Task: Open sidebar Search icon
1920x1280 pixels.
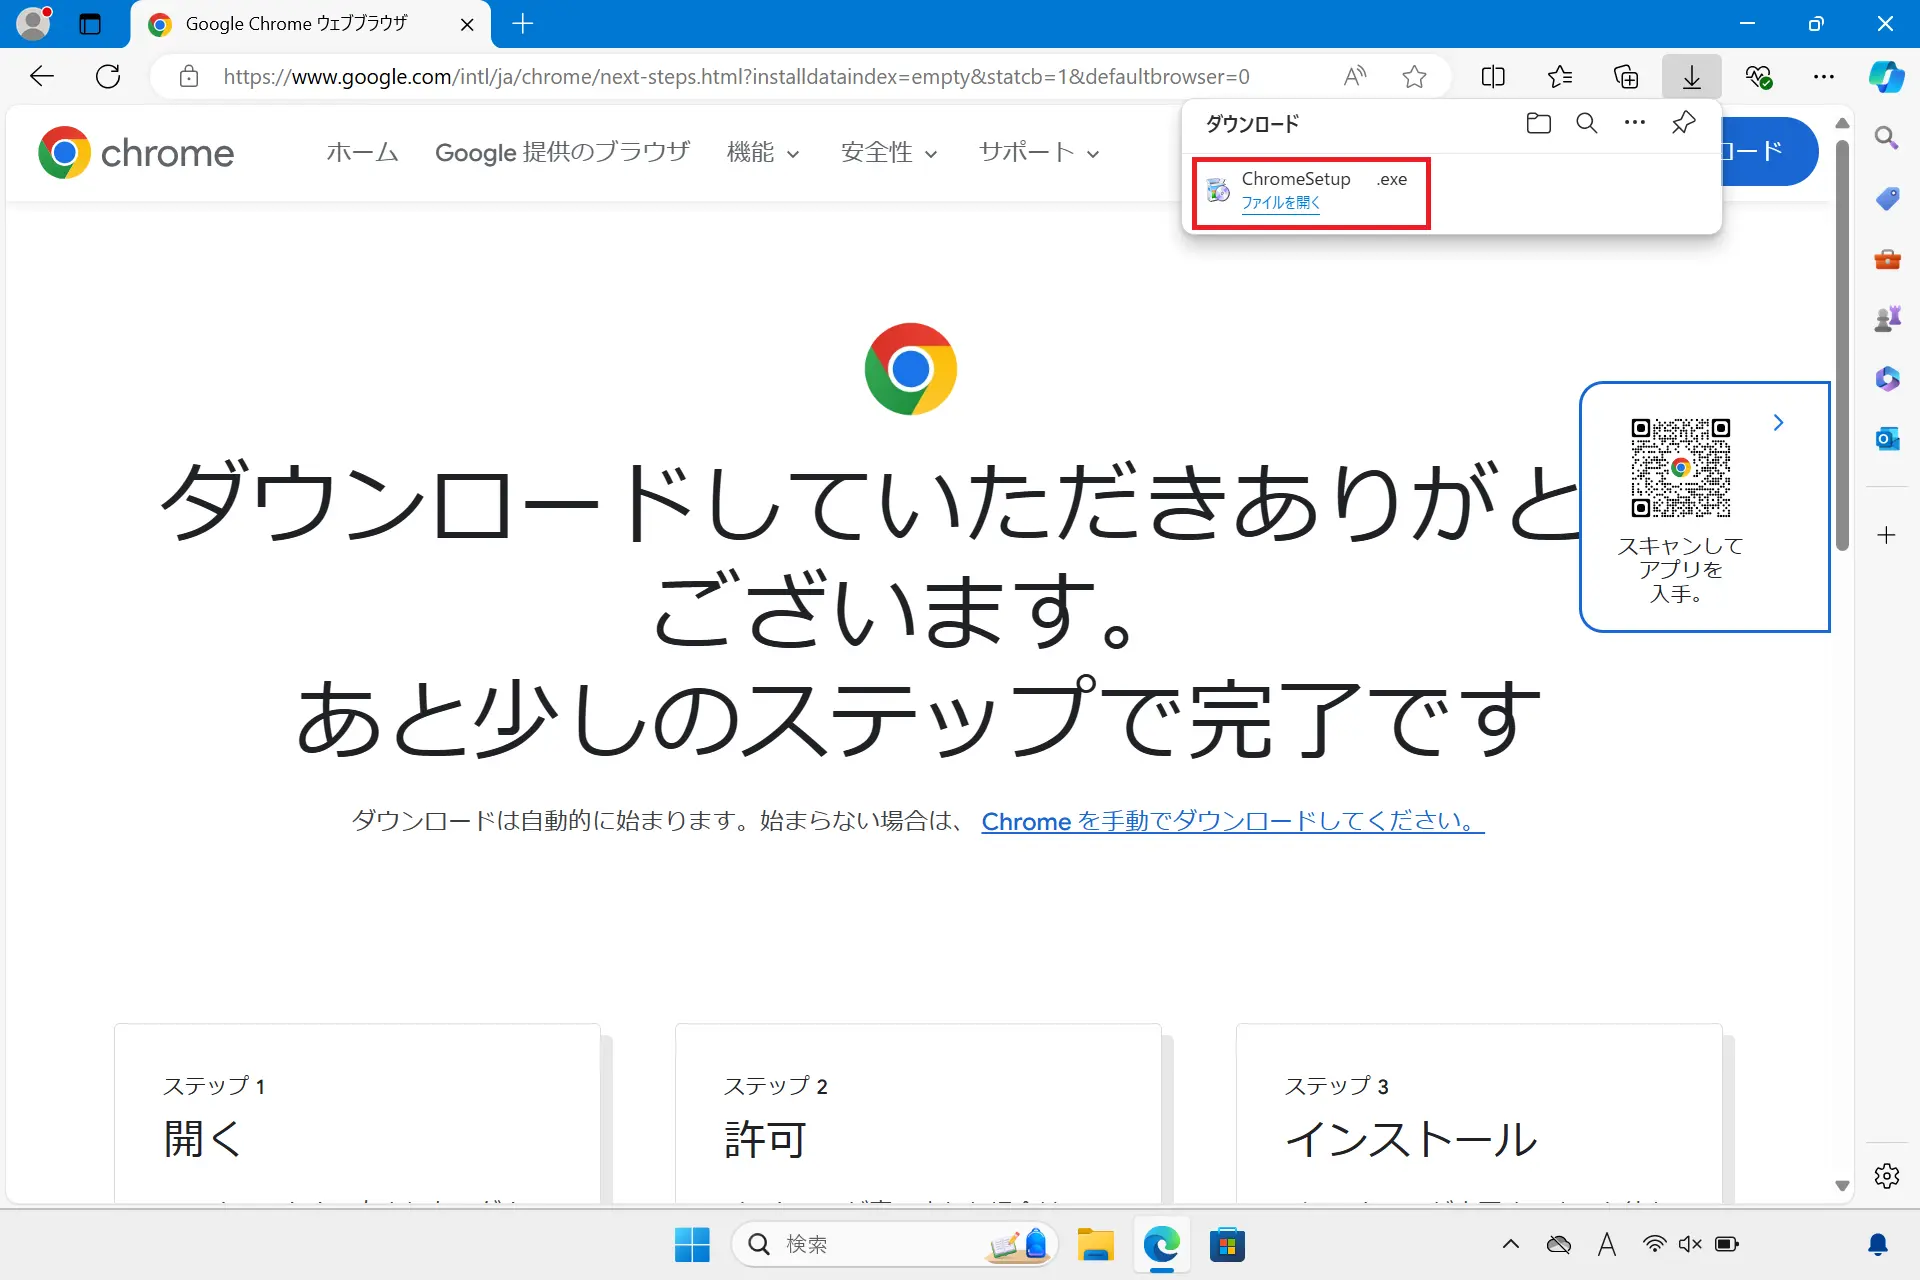Action: tap(1887, 138)
